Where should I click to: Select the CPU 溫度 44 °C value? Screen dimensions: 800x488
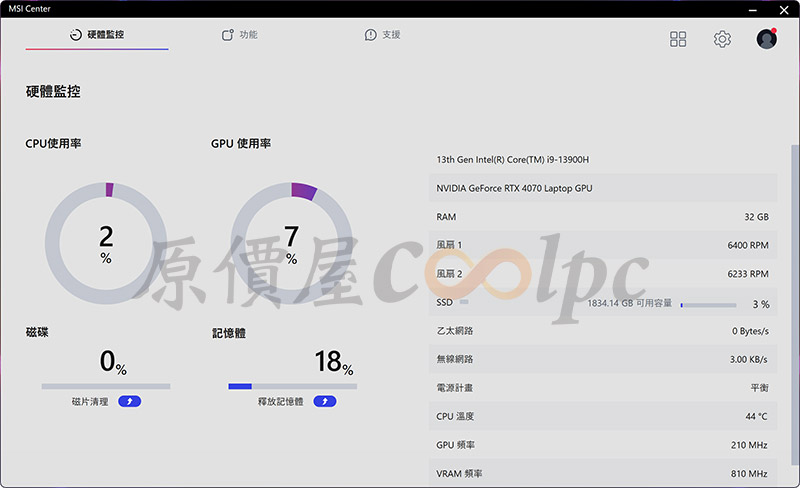point(756,417)
